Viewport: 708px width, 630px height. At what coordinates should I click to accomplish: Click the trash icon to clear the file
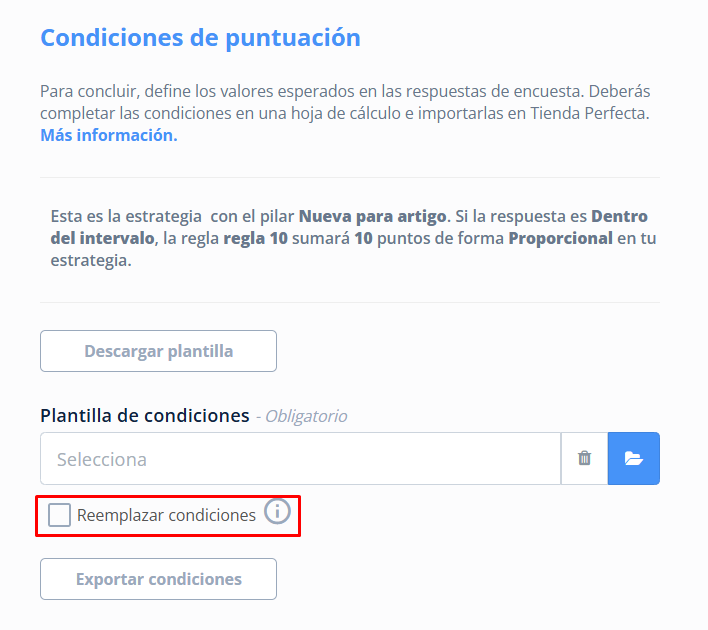click(584, 458)
